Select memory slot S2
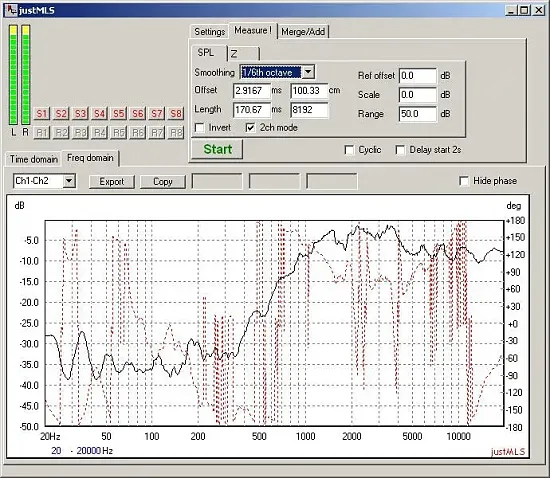 coord(61,114)
